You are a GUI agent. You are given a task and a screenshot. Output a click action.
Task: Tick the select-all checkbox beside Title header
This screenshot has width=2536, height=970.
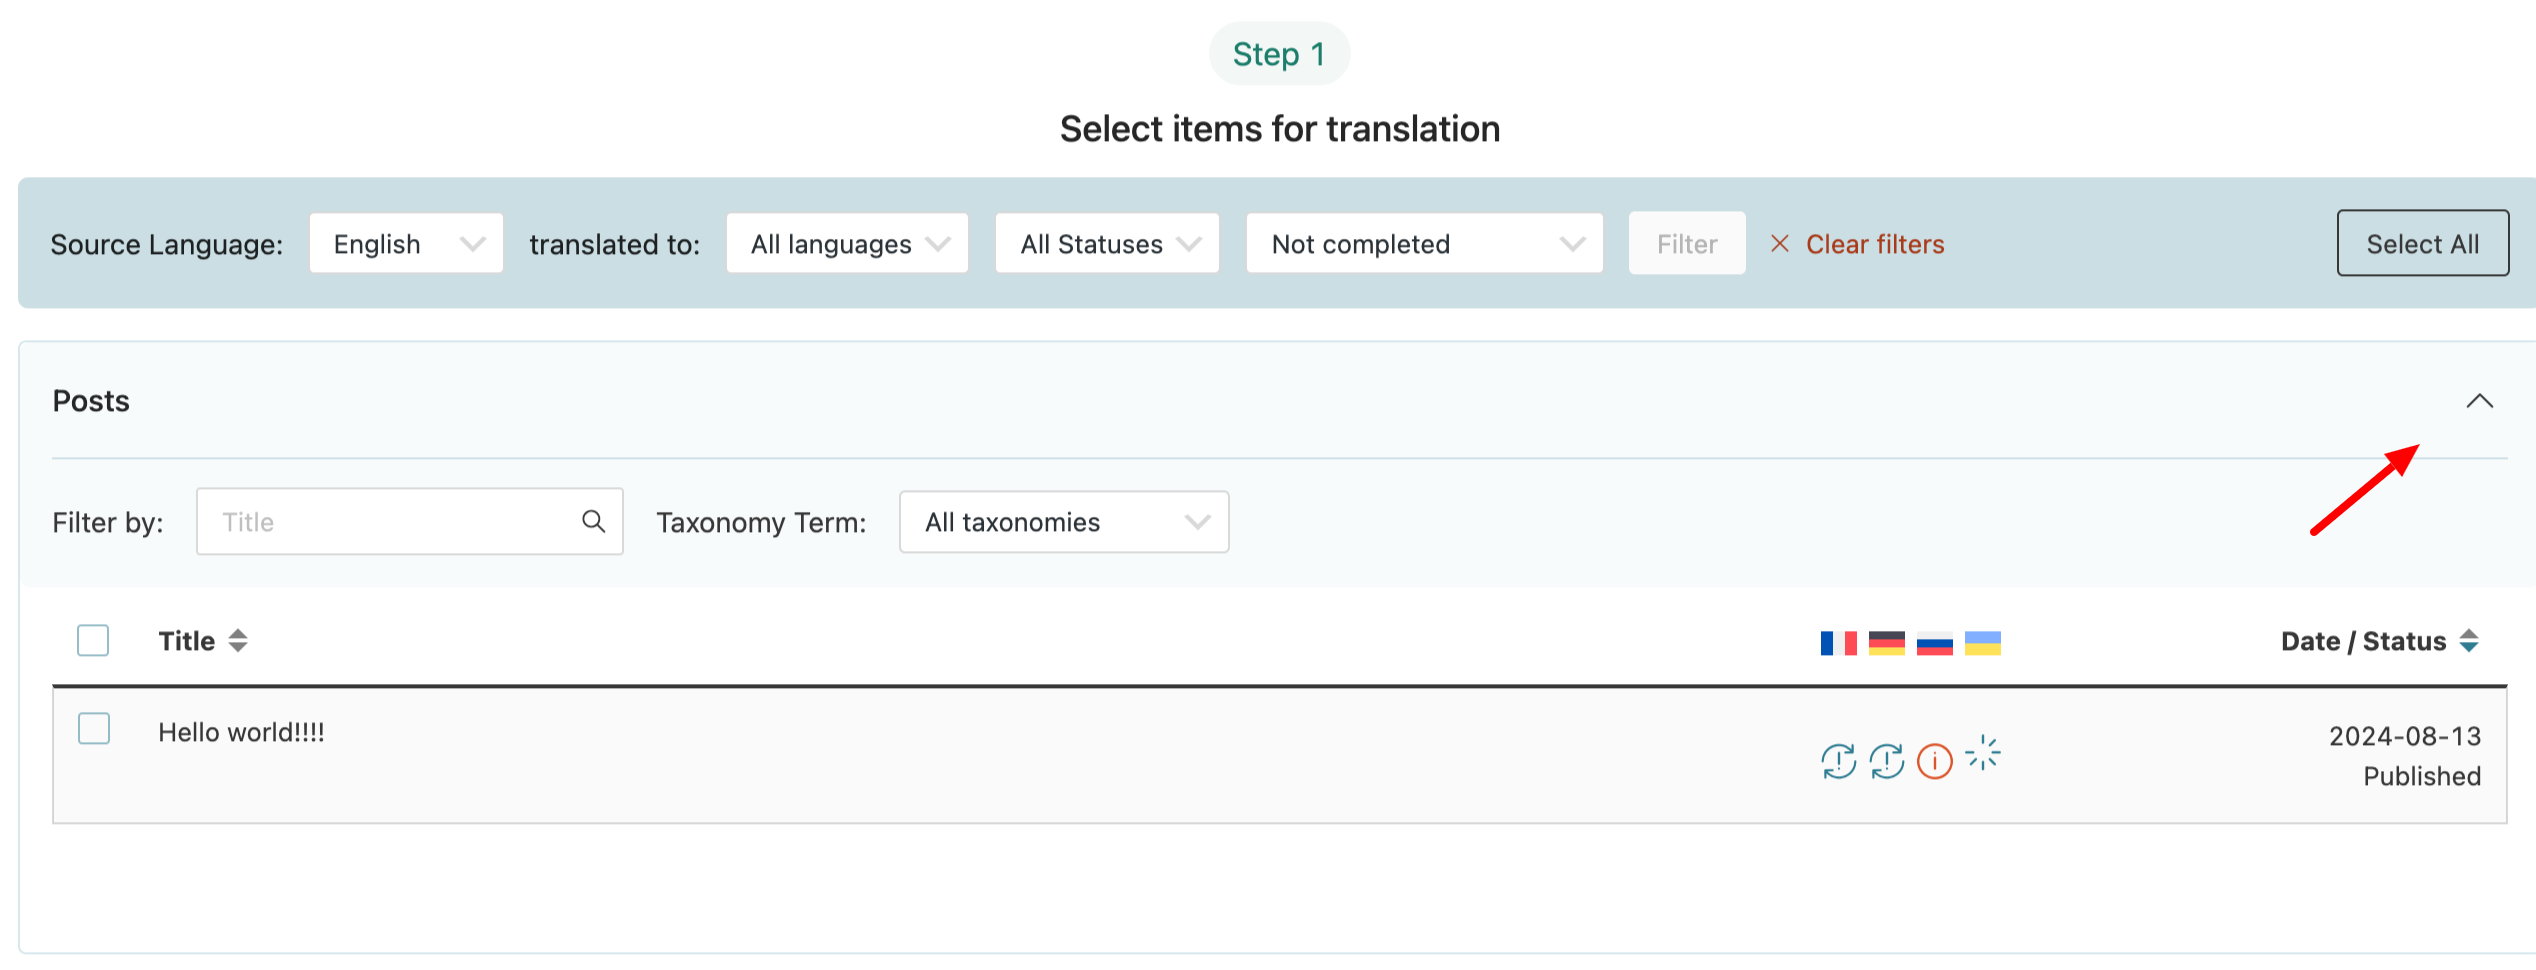tap(93, 640)
